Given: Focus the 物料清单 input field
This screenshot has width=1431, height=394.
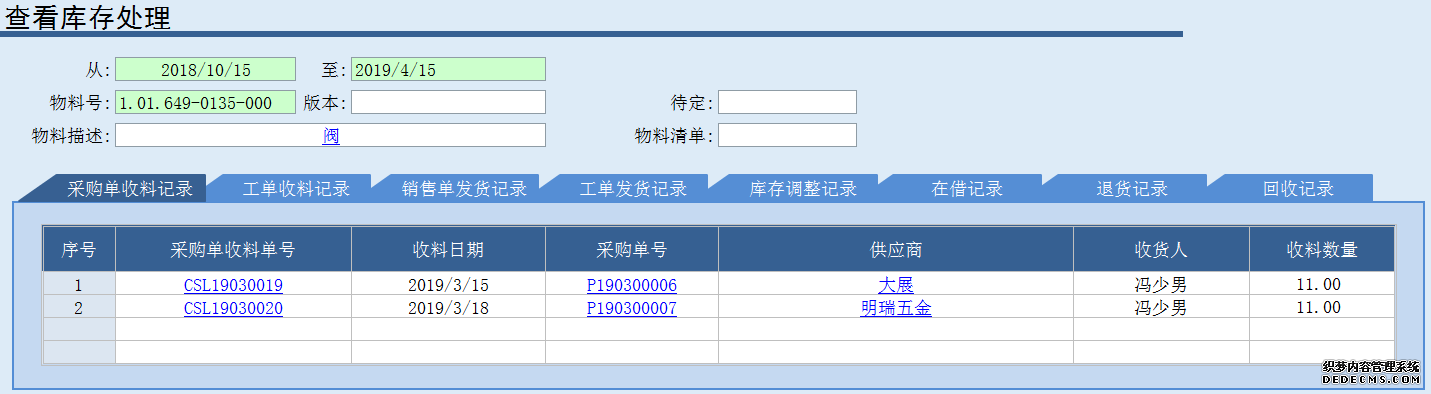Looking at the screenshot, I should 787,135.
